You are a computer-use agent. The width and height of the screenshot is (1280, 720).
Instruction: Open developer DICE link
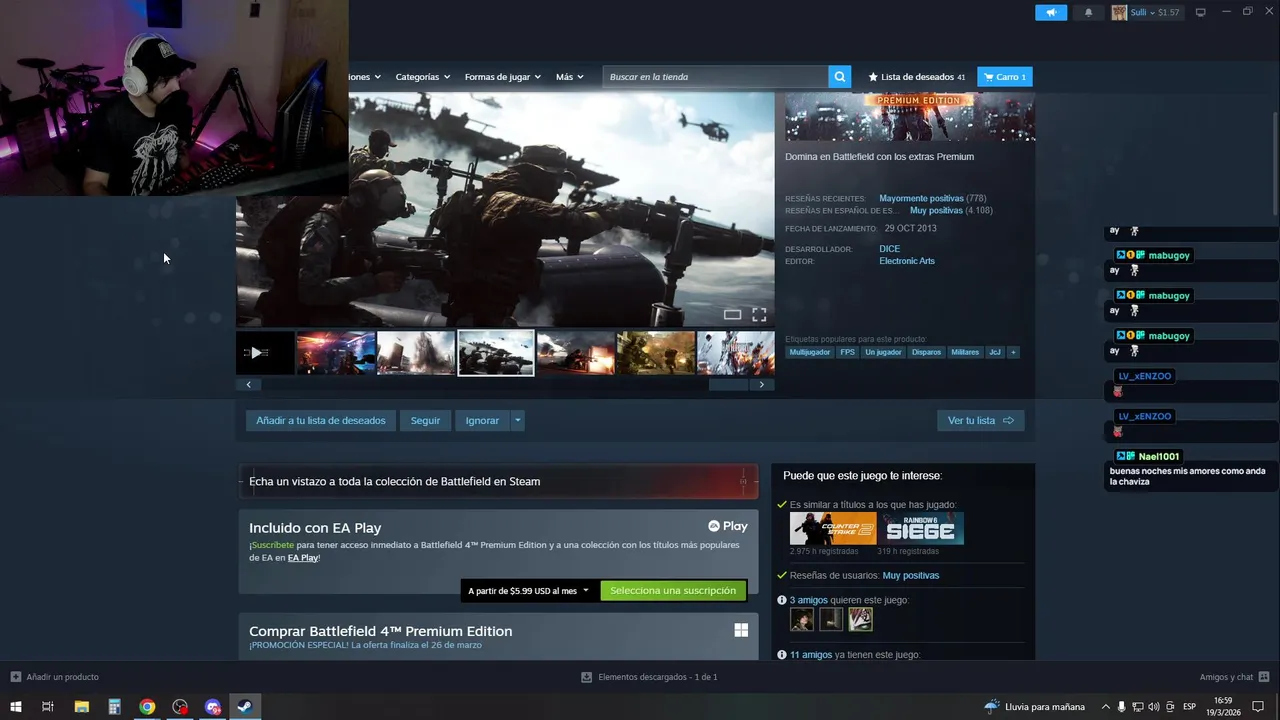click(889, 249)
